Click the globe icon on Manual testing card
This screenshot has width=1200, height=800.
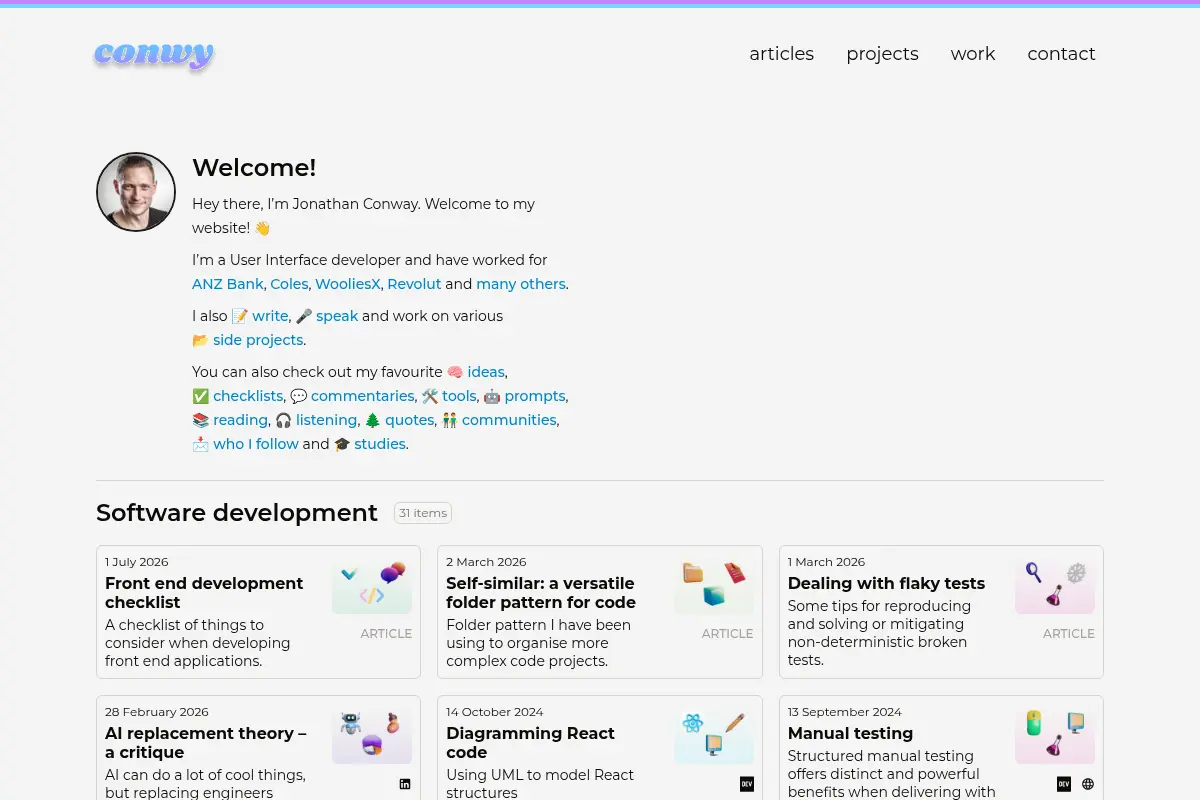(x=1088, y=784)
